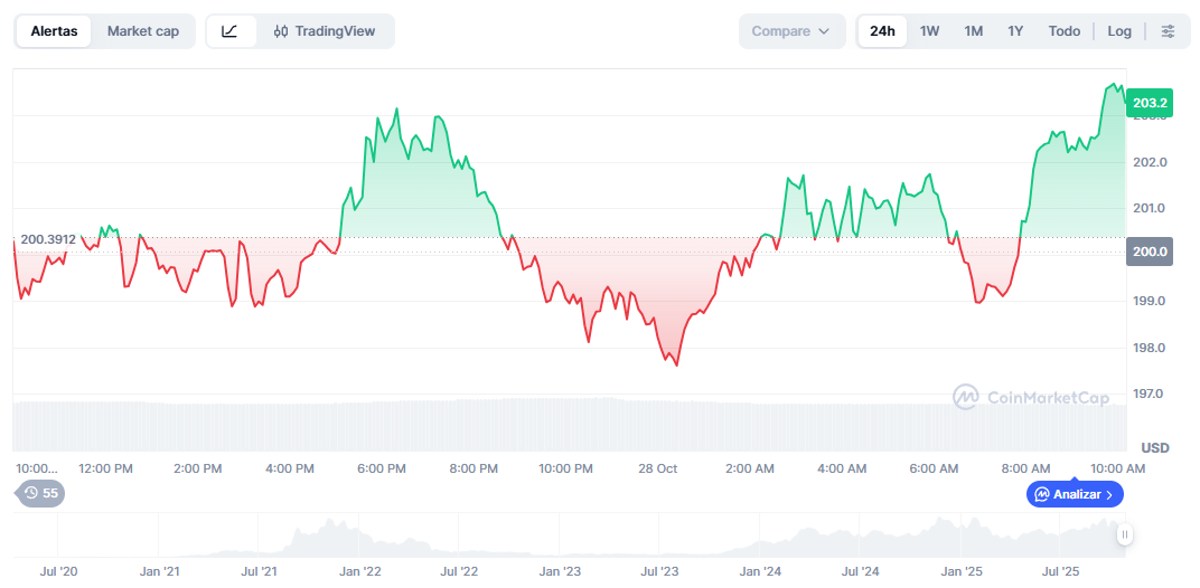This screenshot has width=1200, height=588.
Task: Click the 202.0 price axis label
Action: click(1149, 162)
